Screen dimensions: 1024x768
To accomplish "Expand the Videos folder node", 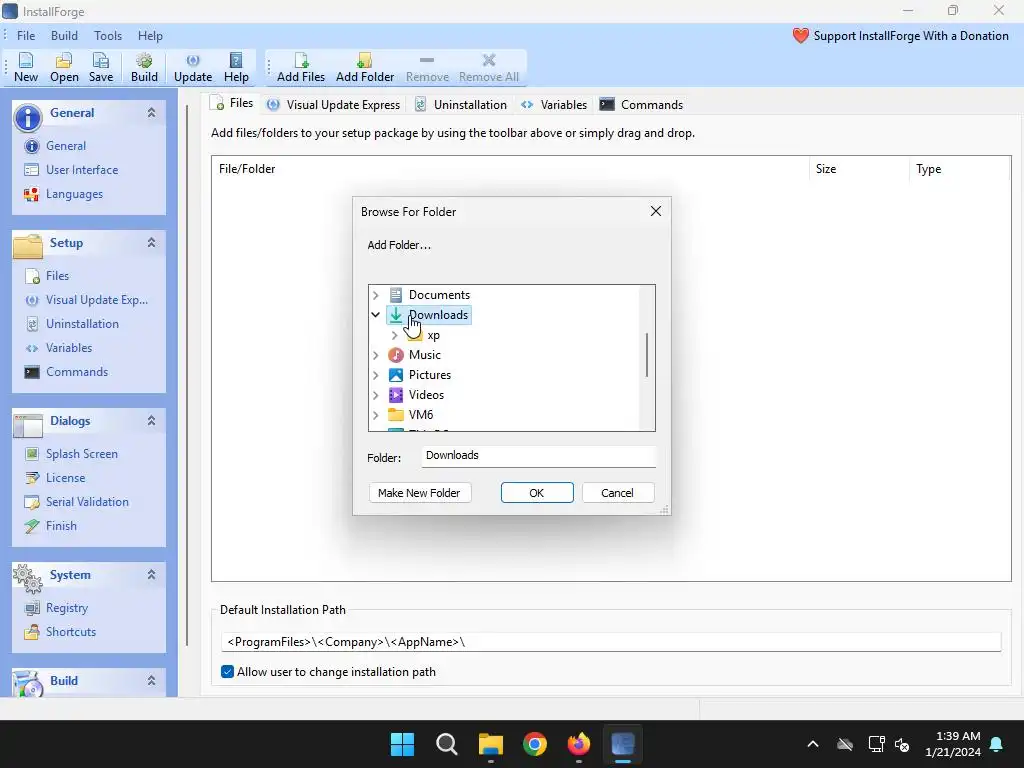I will coord(376,395).
